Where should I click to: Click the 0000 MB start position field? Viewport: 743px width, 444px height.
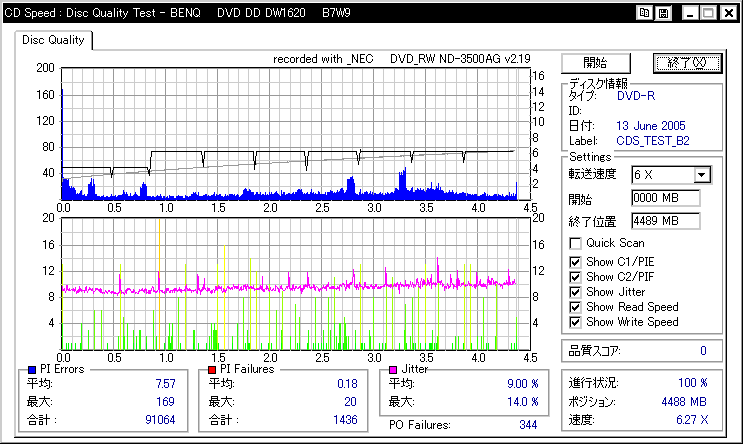[x=666, y=198]
